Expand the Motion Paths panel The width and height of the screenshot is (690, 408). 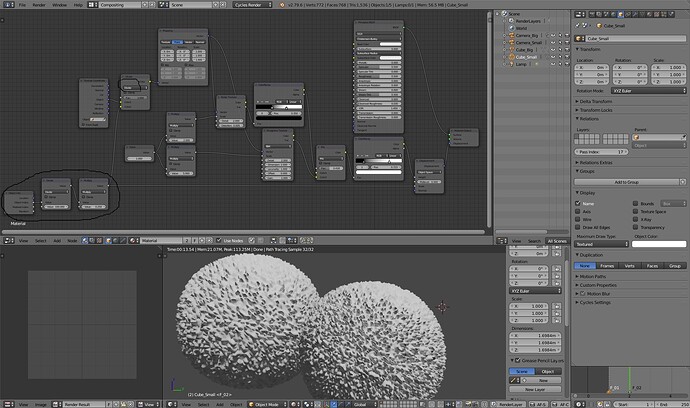[x=592, y=276]
